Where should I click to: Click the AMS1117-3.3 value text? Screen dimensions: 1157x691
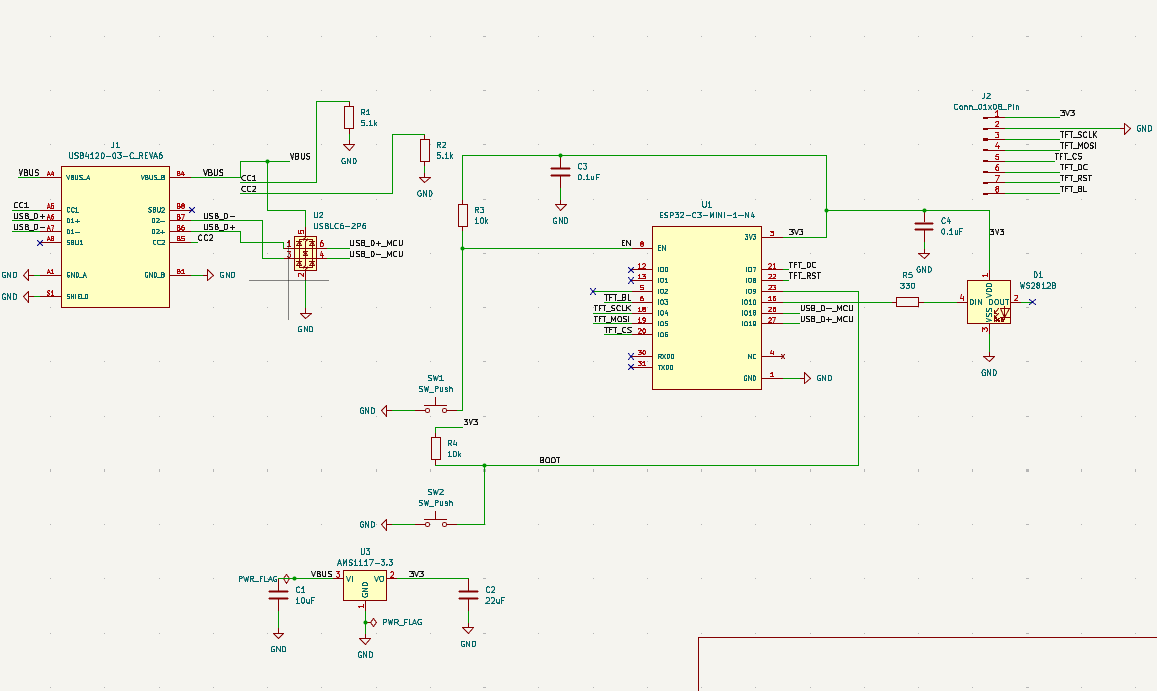(x=365, y=563)
